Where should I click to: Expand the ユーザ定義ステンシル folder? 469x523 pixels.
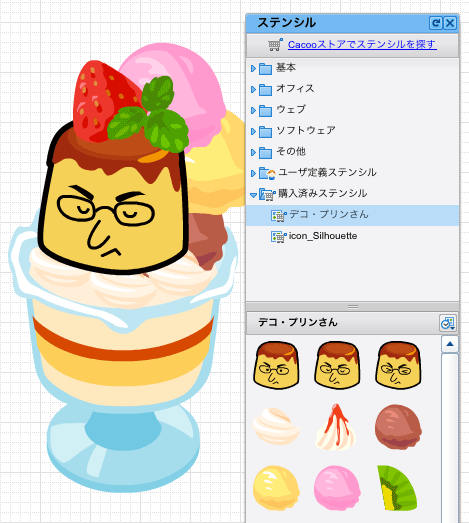253,173
